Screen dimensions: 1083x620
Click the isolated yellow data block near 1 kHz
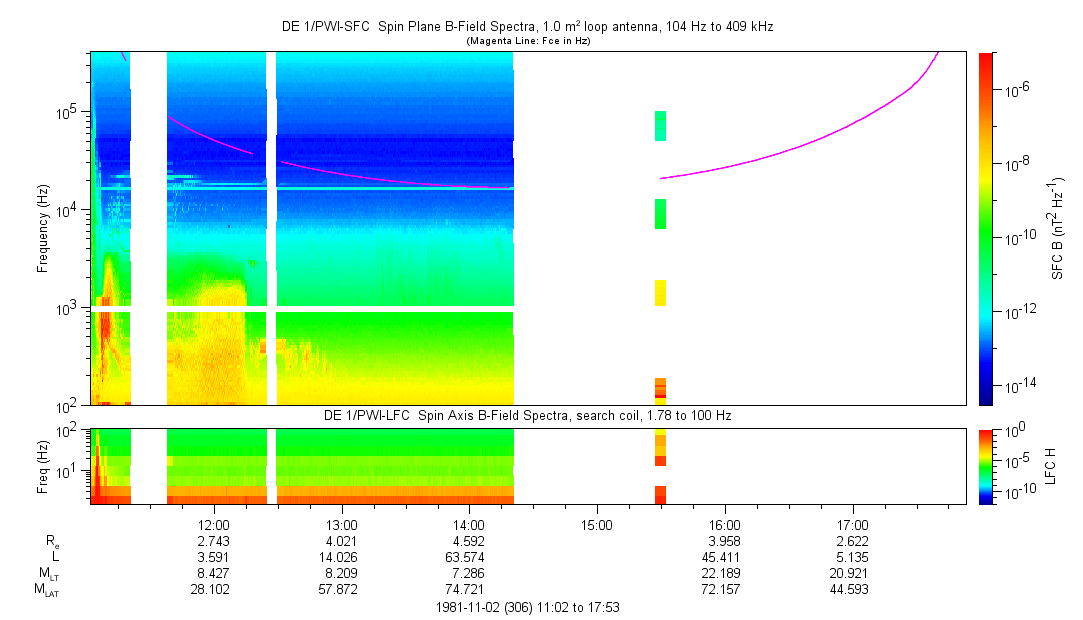pos(660,292)
